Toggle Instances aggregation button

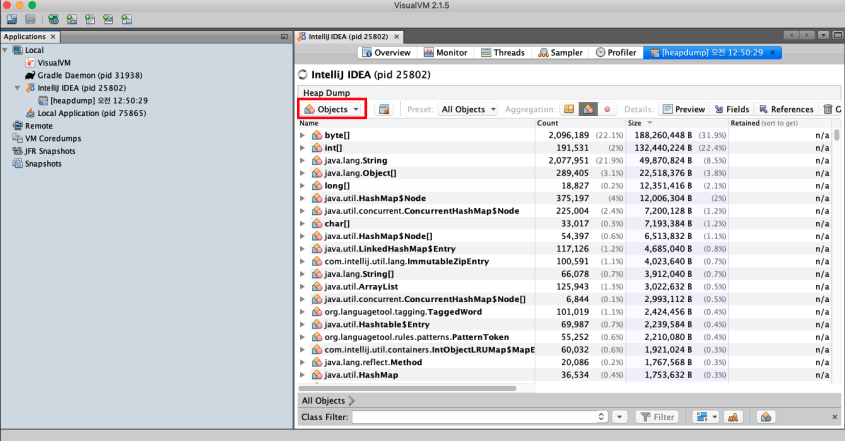(x=607, y=109)
